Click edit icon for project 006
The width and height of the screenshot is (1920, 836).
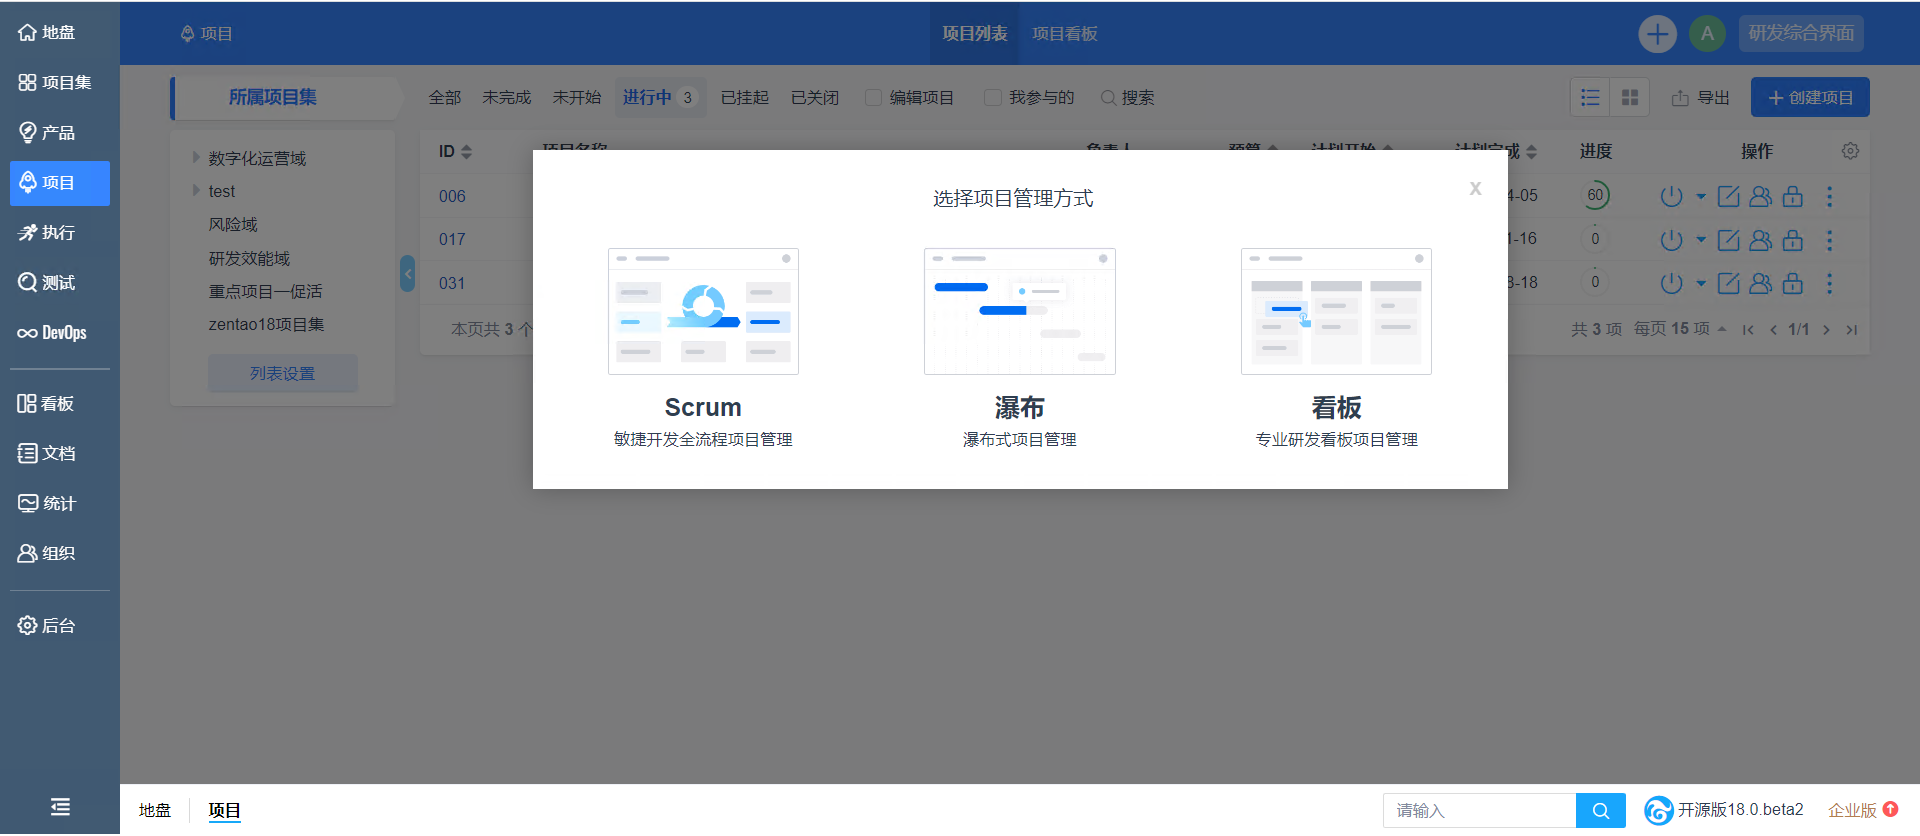[x=1728, y=196]
